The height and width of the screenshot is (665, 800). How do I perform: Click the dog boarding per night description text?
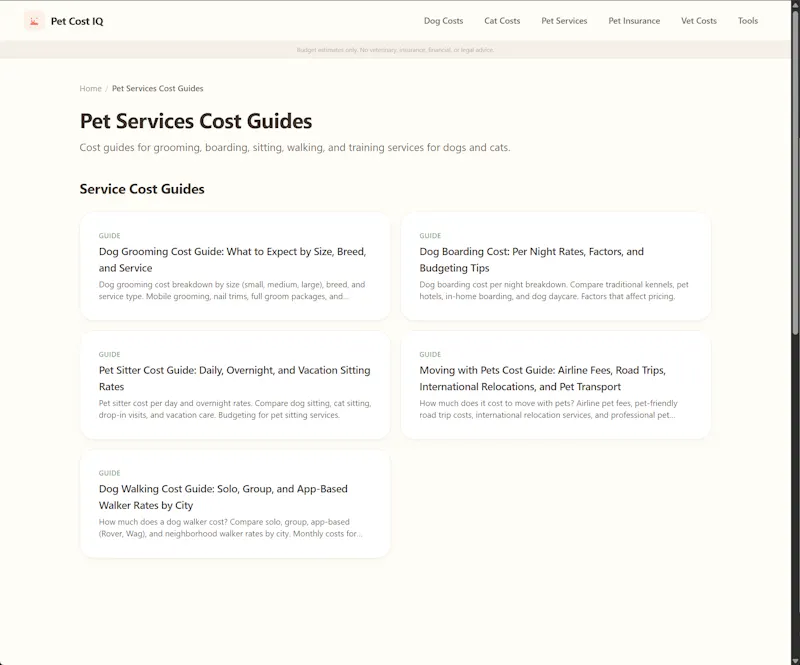[554, 290]
